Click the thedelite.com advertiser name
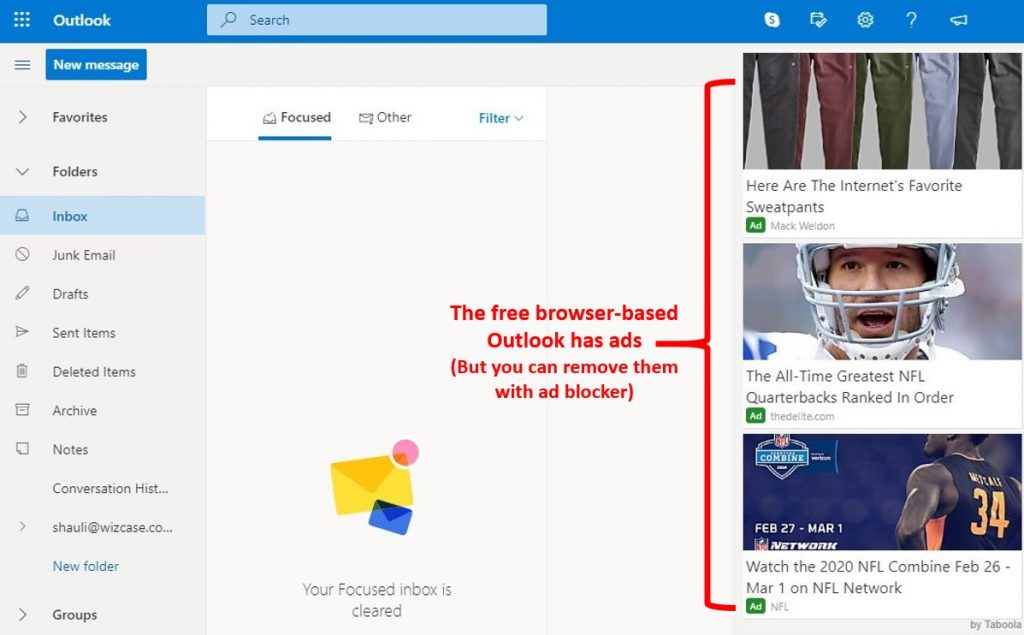Image resolution: width=1024 pixels, height=635 pixels. [802, 416]
